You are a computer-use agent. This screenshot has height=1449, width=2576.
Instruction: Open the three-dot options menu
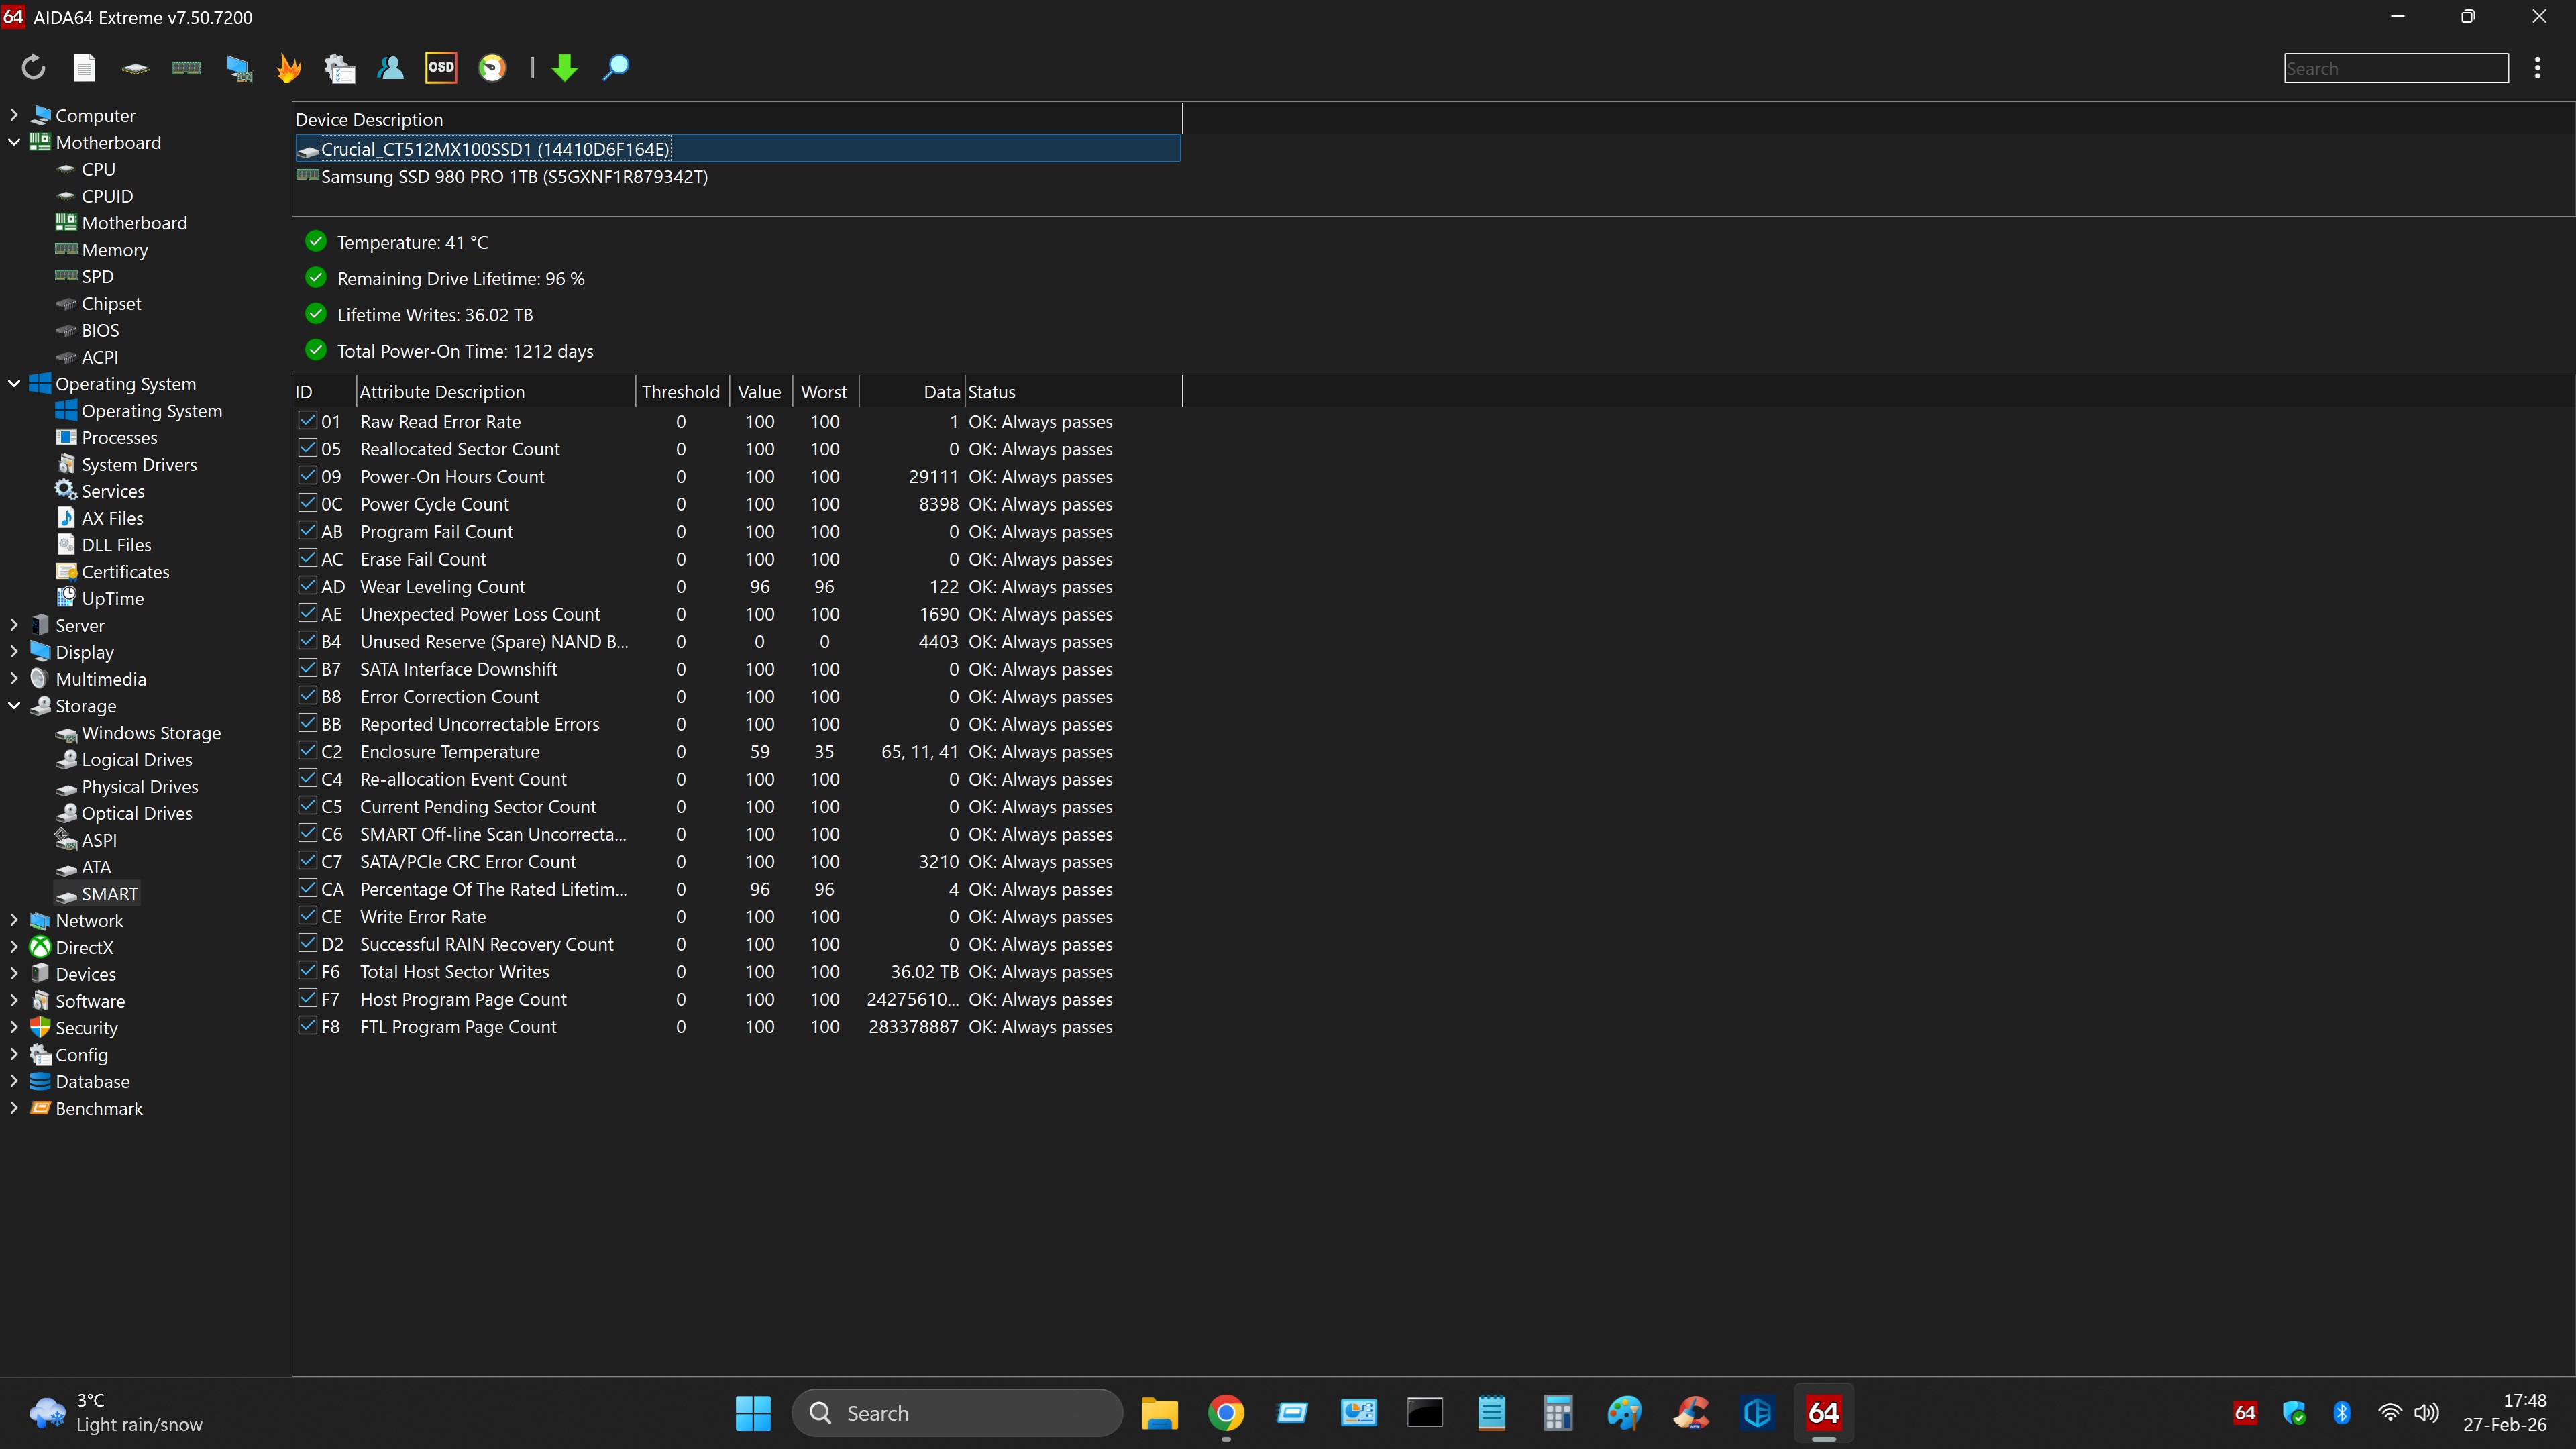(2537, 68)
